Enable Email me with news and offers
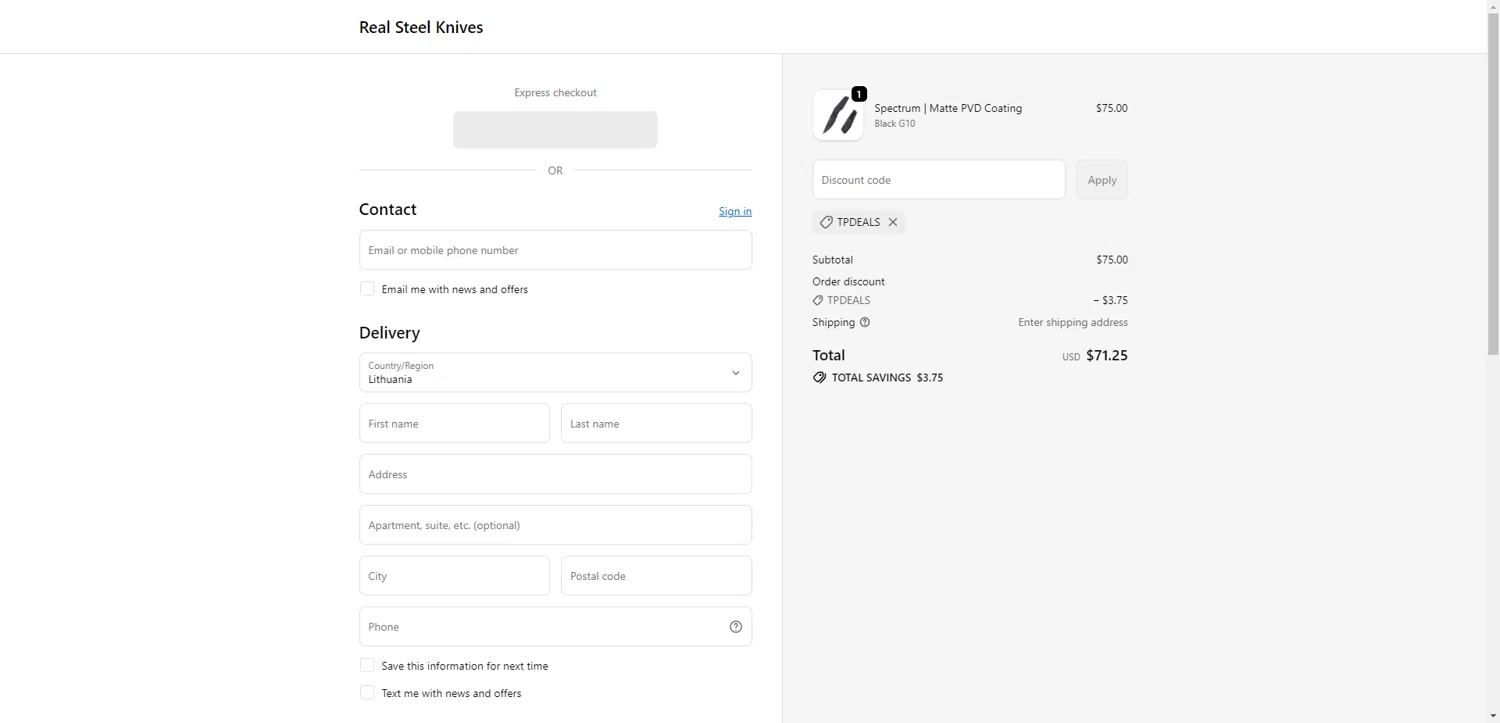Screen dimensions: 1500x723 tap(367, 289)
